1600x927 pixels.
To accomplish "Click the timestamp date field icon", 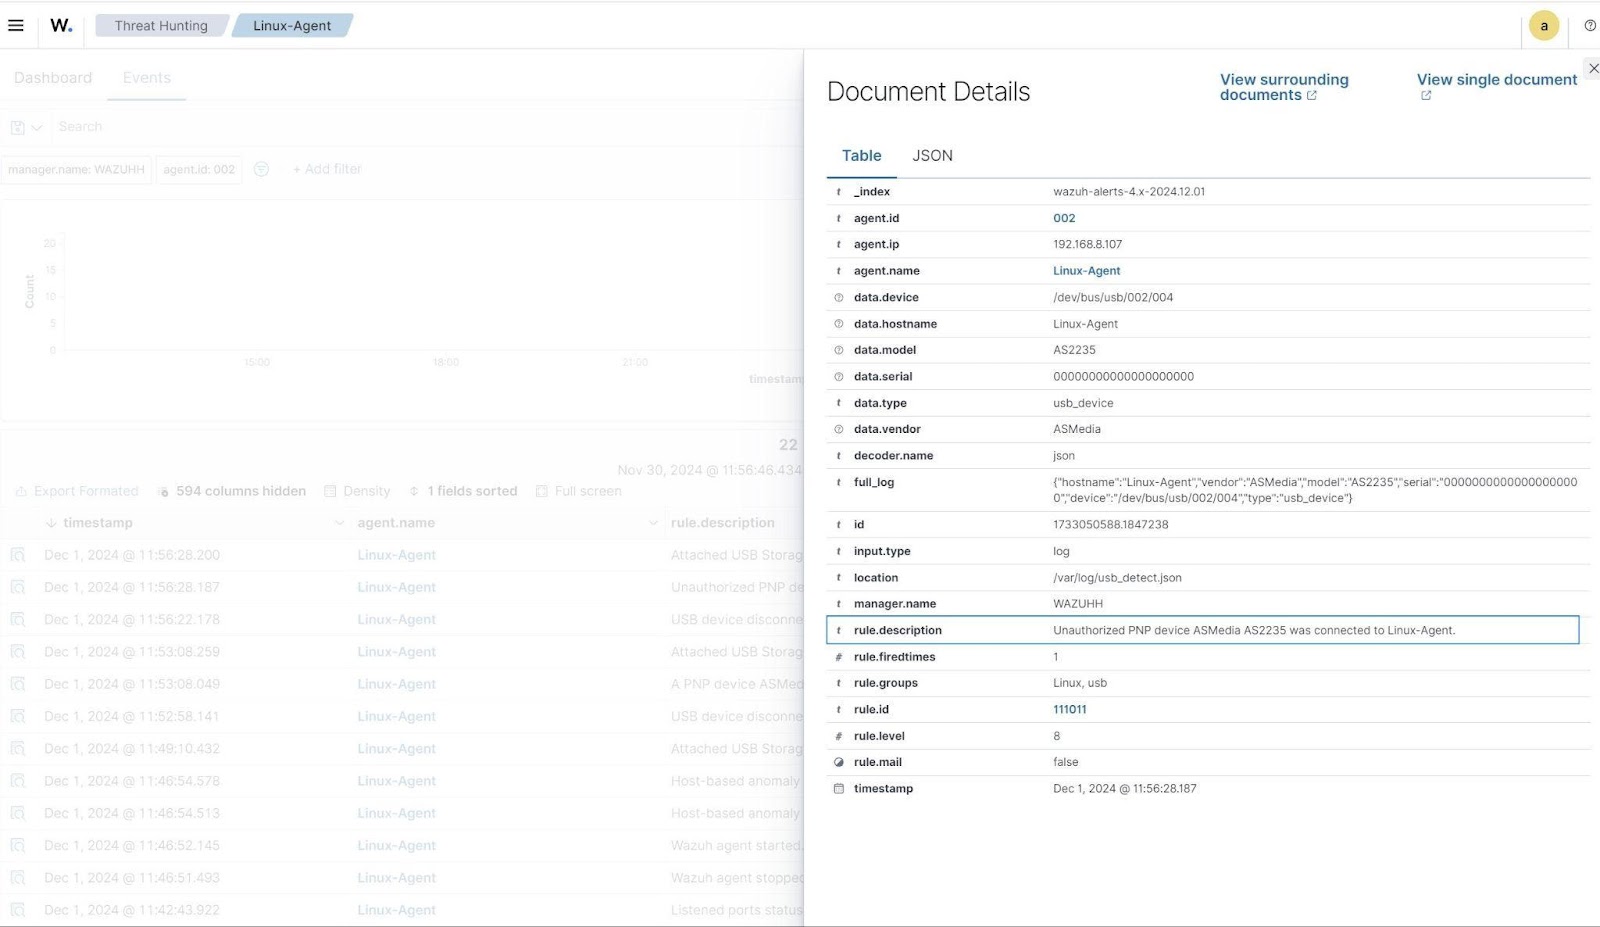I will (838, 789).
